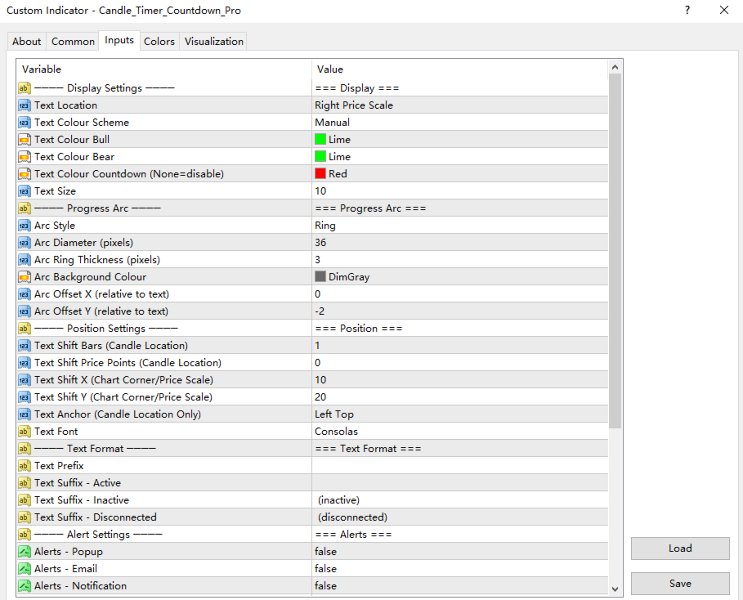Click the boolean icon beside Alerts - Popup
Viewport: 743px width, 600px height.
[x=24, y=551]
